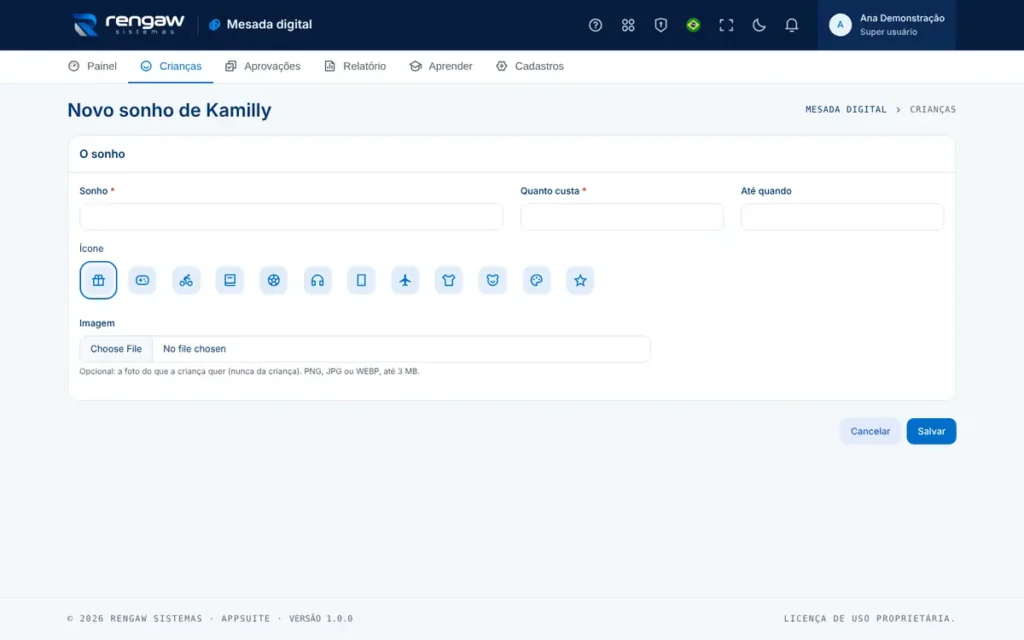Go to the Painel tab
Image resolution: width=1024 pixels, height=640 pixels.
coord(93,66)
